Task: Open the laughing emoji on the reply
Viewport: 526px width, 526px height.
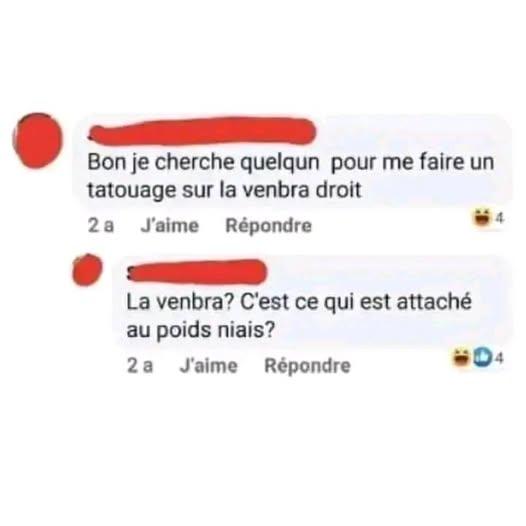Action: 462,358
